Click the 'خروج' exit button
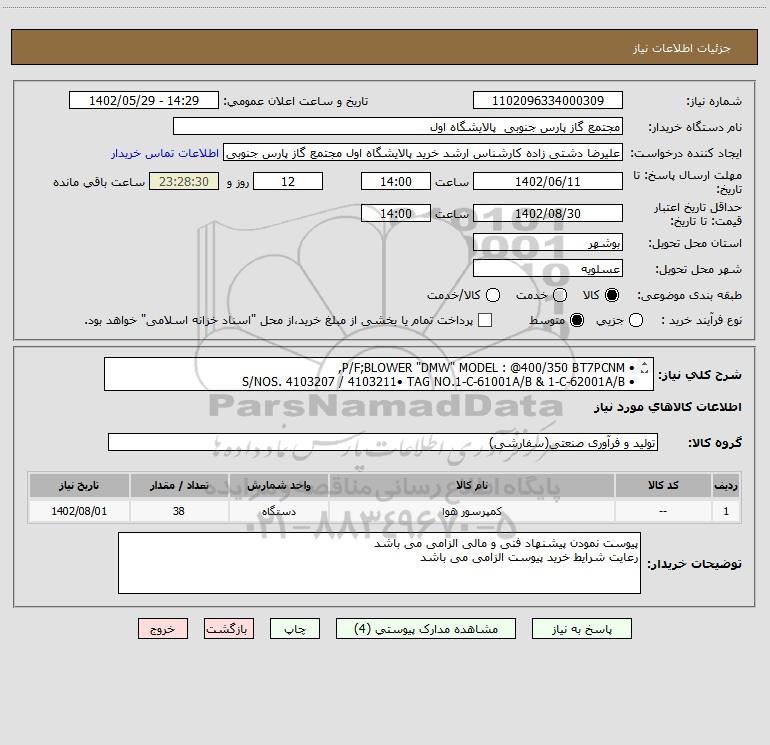The width and height of the screenshot is (770, 745). (162, 629)
